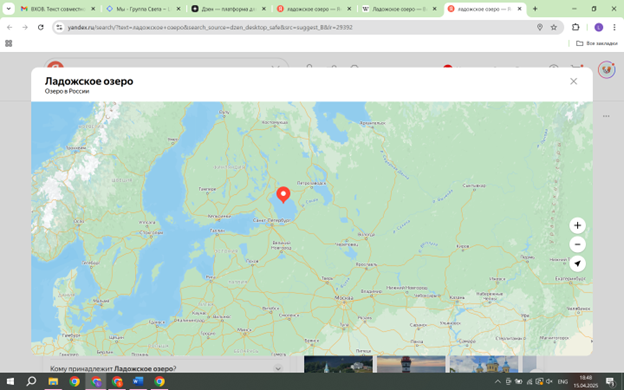Click the Москва label on the map
Viewport: 624px width, 390px height.
tap(344, 298)
